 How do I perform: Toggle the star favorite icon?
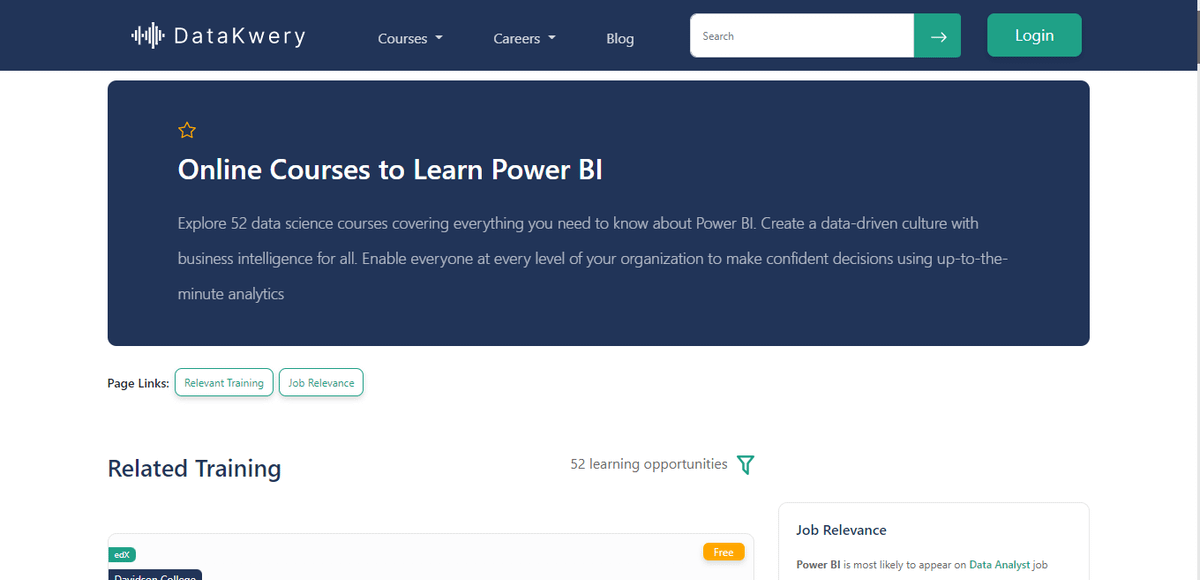[187, 130]
